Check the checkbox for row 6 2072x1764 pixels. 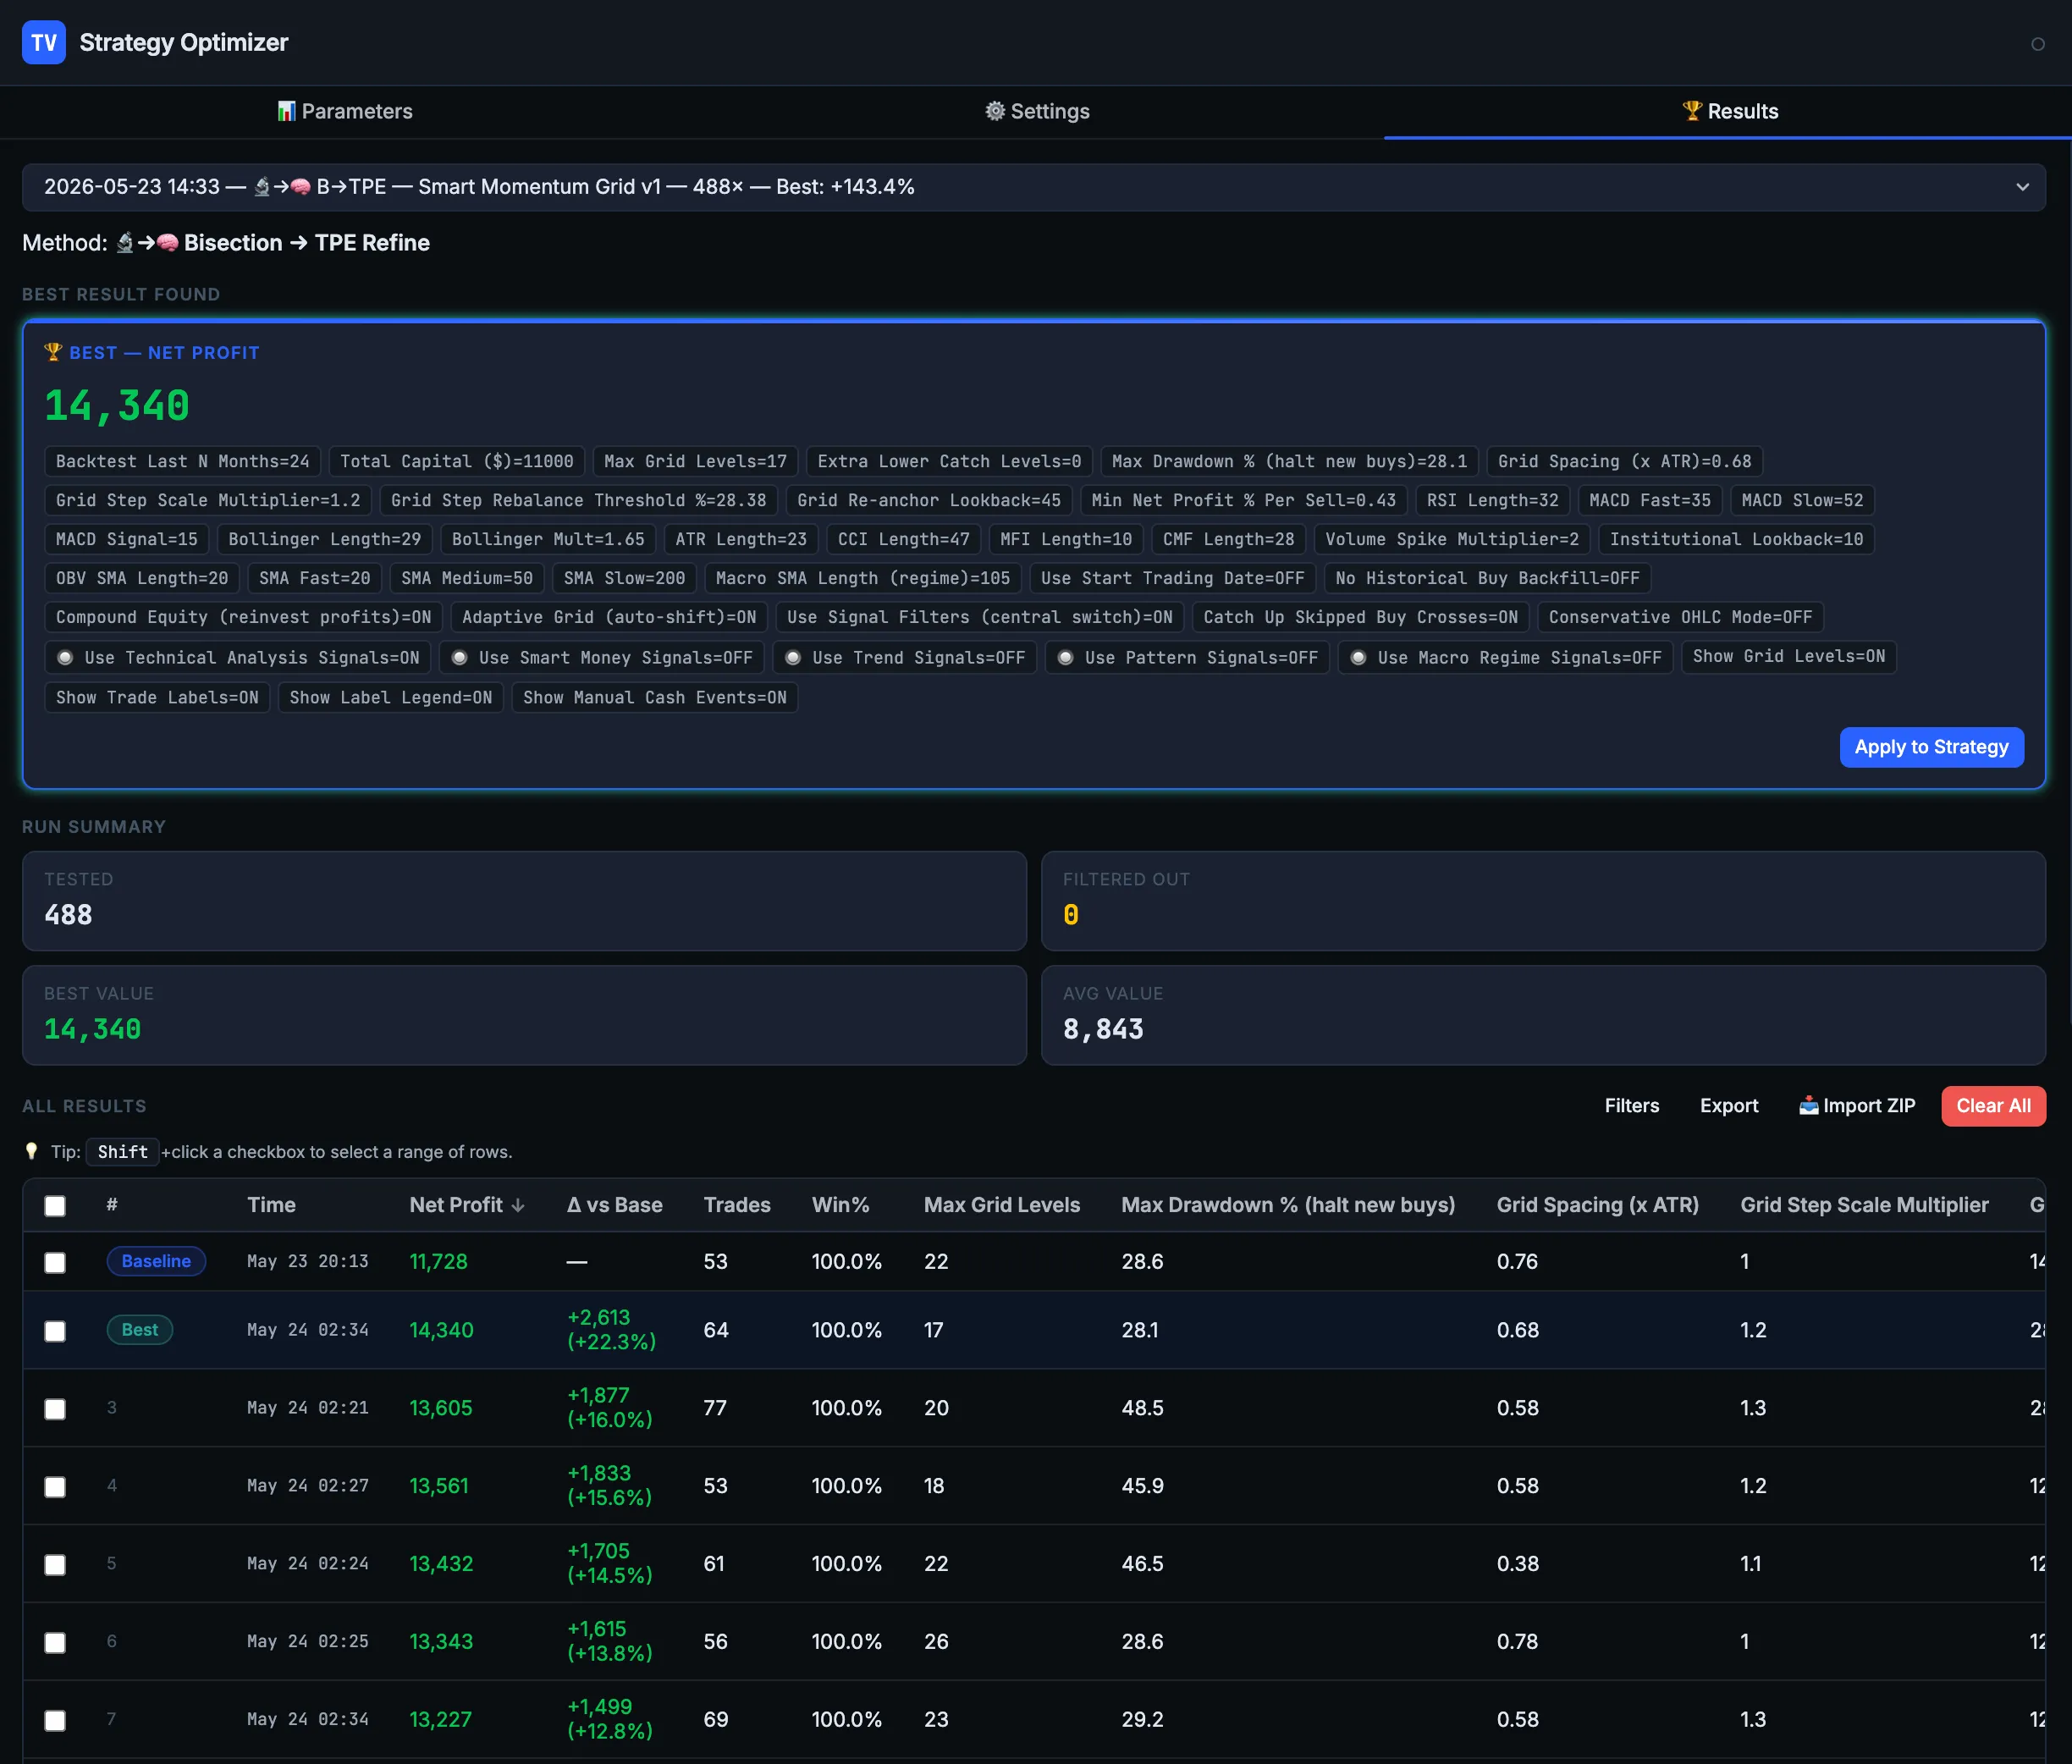[x=55, y=1643]
